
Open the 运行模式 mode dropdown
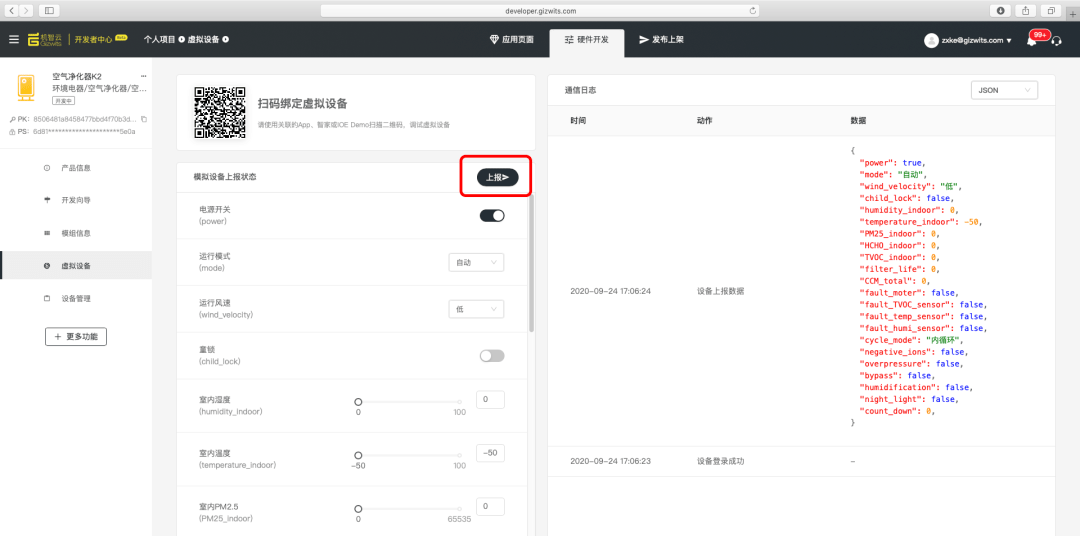(x=476, y=262)
